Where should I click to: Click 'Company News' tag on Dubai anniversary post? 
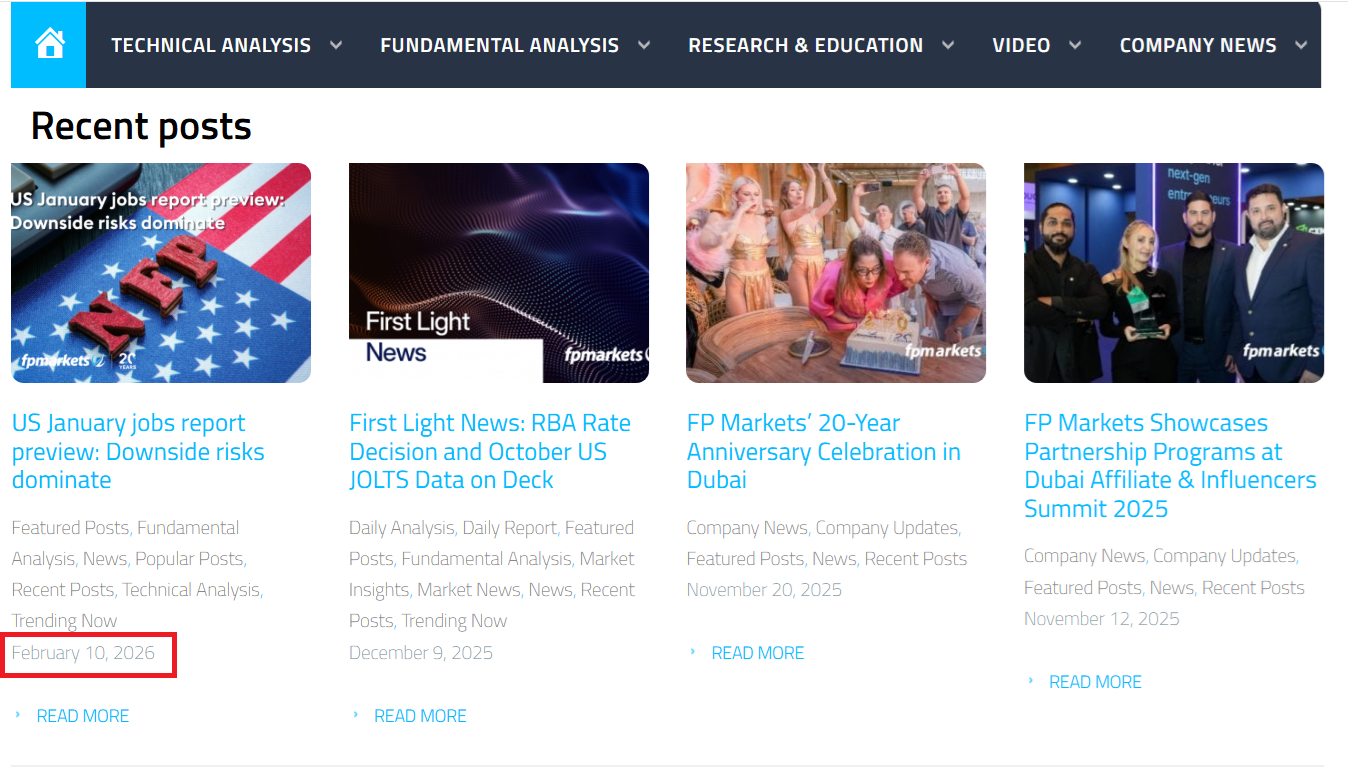(x=746, y=528)
